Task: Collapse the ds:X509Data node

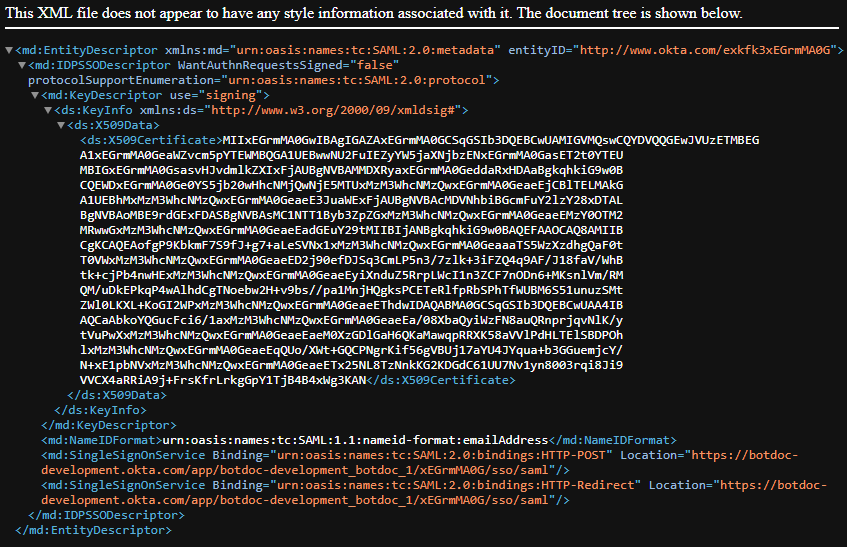Action: click(x=61, y=126)
